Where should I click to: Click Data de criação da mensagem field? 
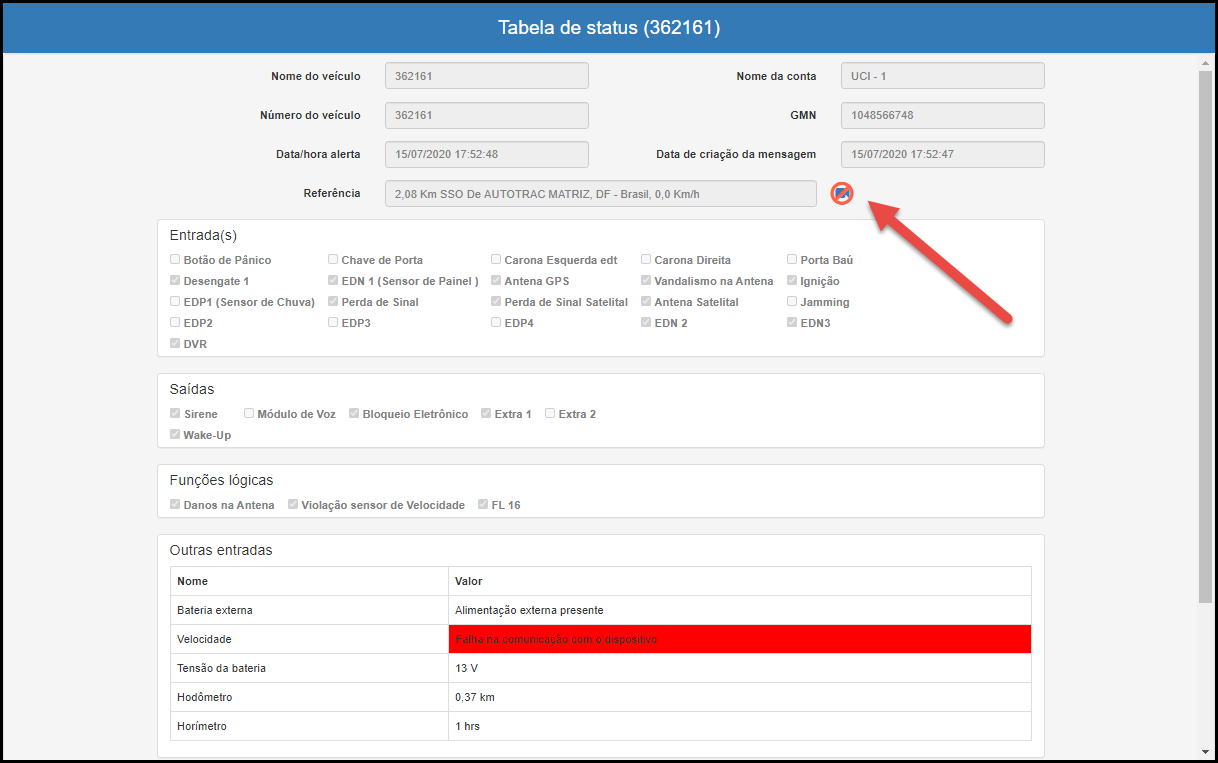pos(943,154)
